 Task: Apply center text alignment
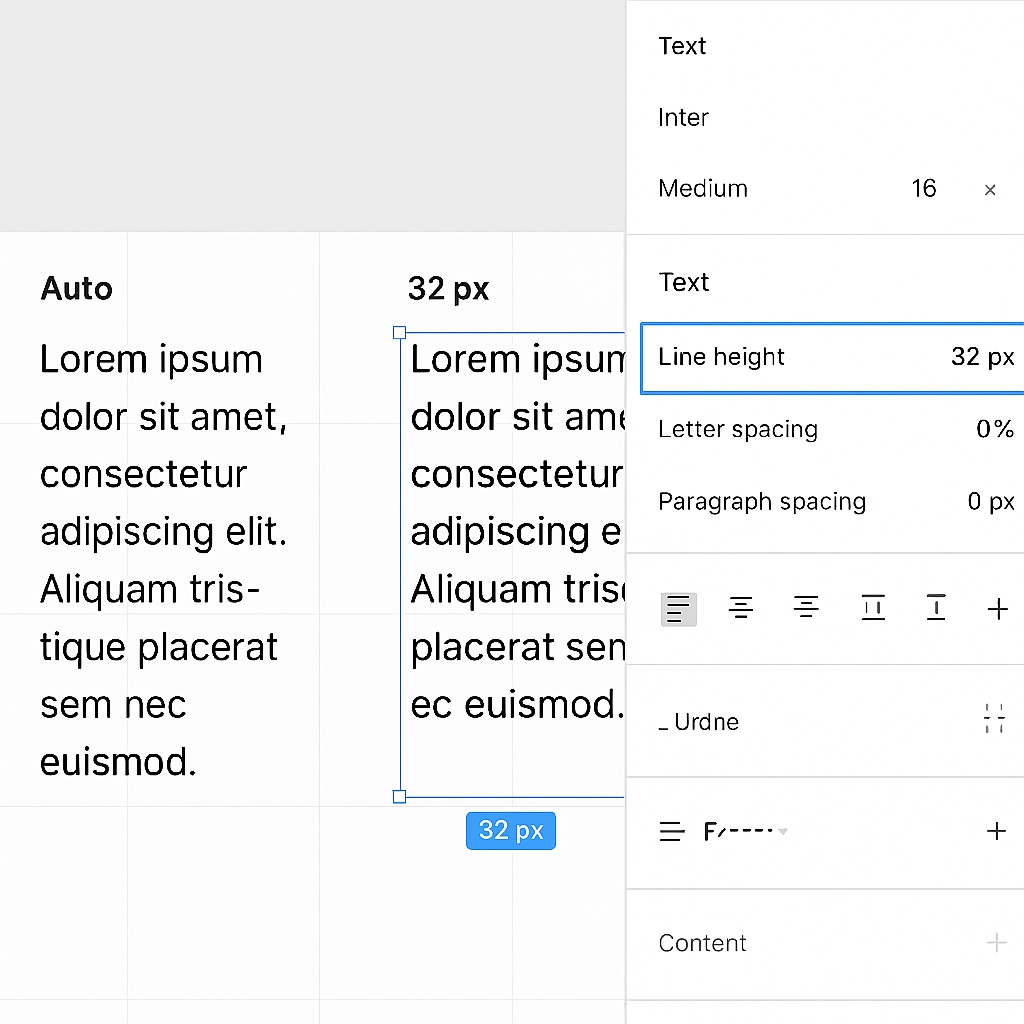click(x=741, y=608)
